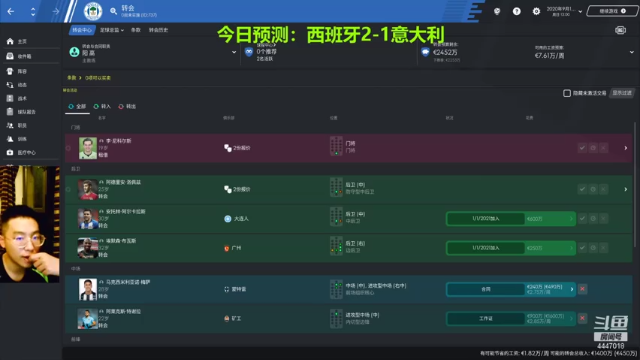Open the 合同 contract status button

point(486,289)
